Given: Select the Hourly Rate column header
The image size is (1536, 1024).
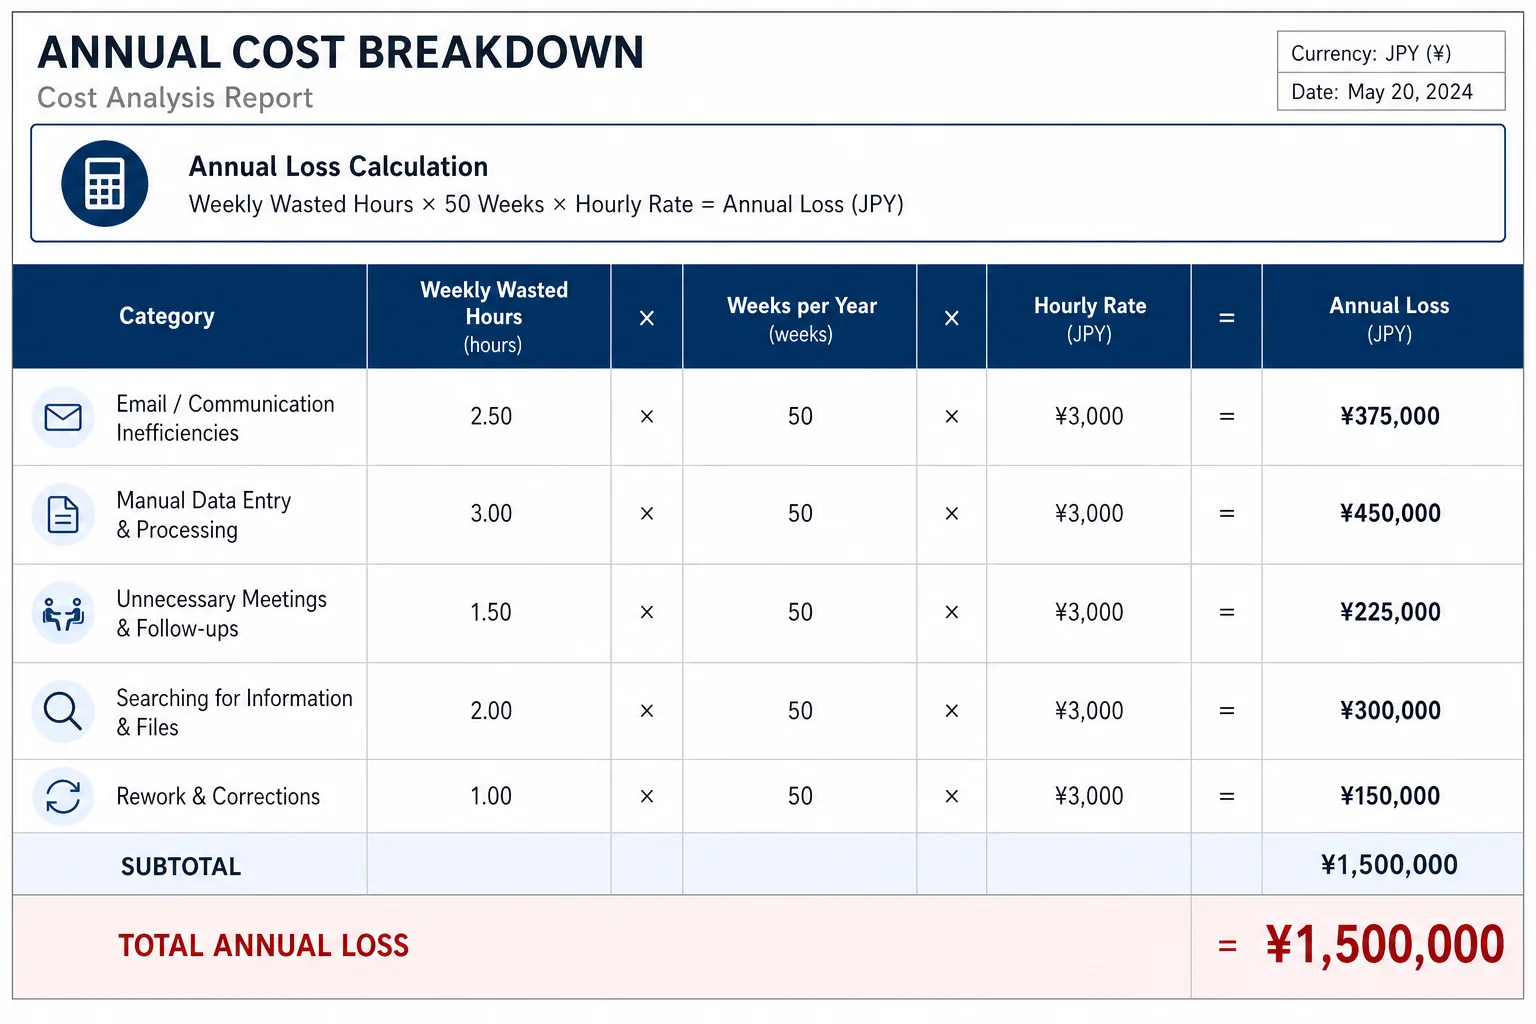Looking at the screenshot, I should pyautogui.click(x=1090, y=319).
